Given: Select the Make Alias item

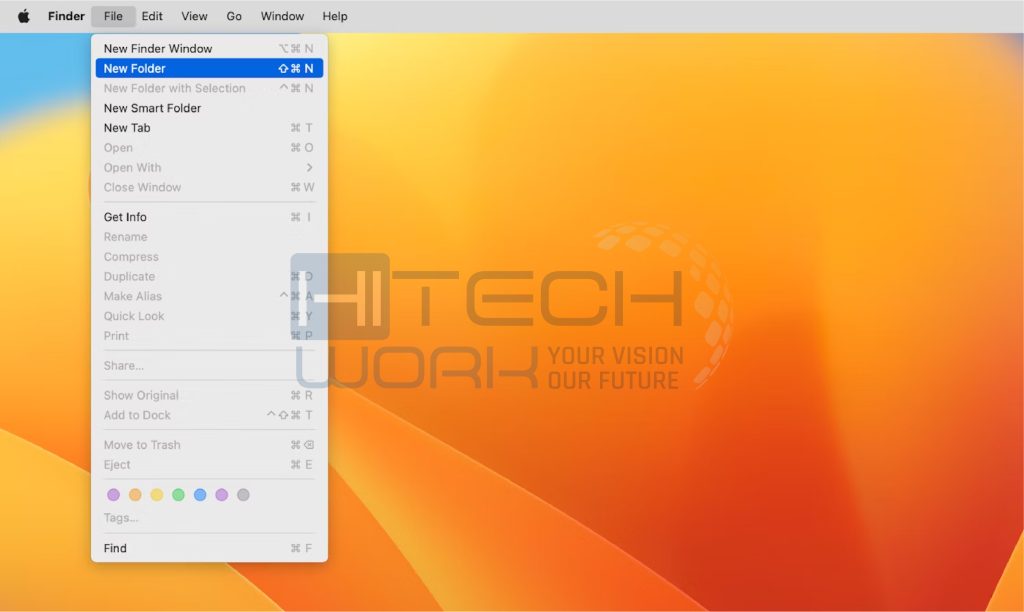Looking at the screenshot, I should click(209, 297).
